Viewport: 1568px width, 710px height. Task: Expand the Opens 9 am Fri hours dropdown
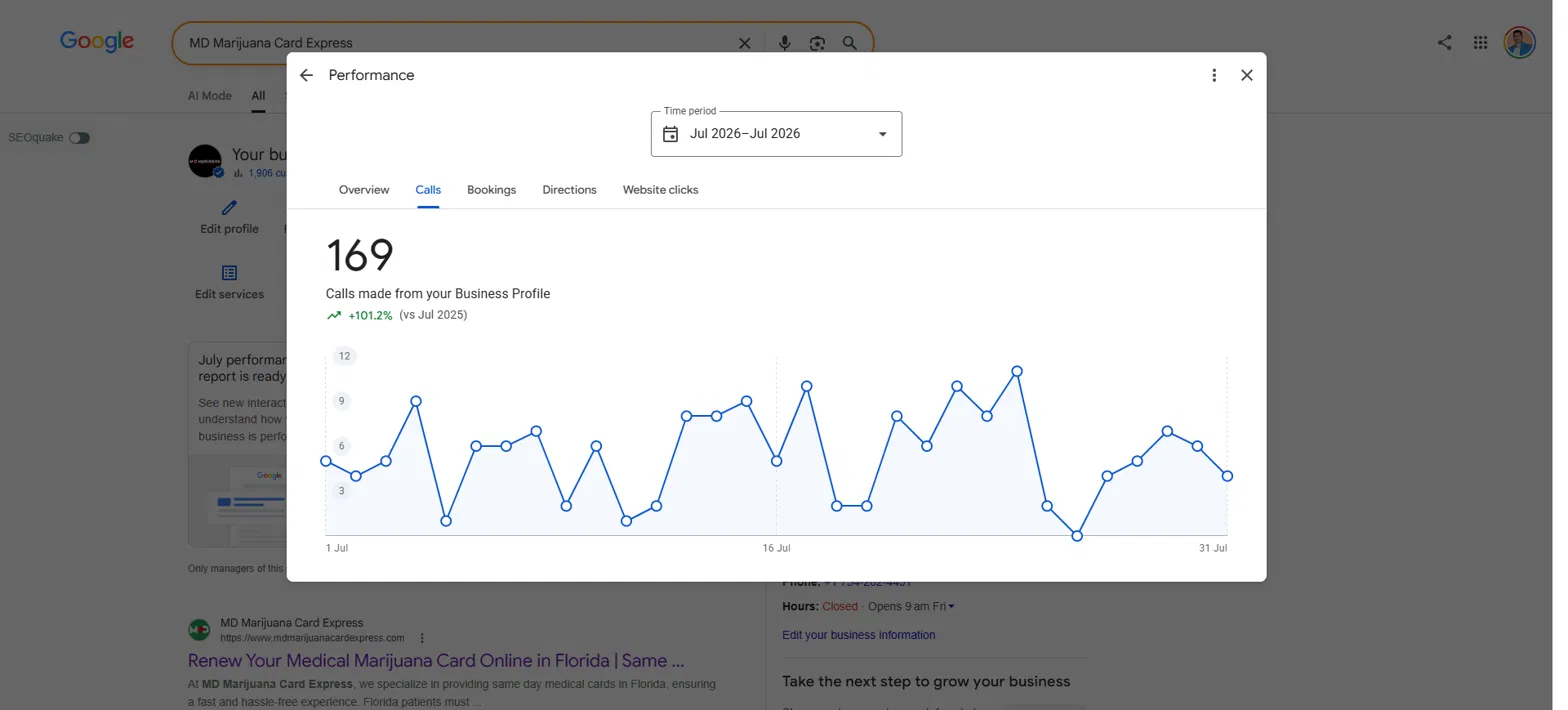coord(951,607)
